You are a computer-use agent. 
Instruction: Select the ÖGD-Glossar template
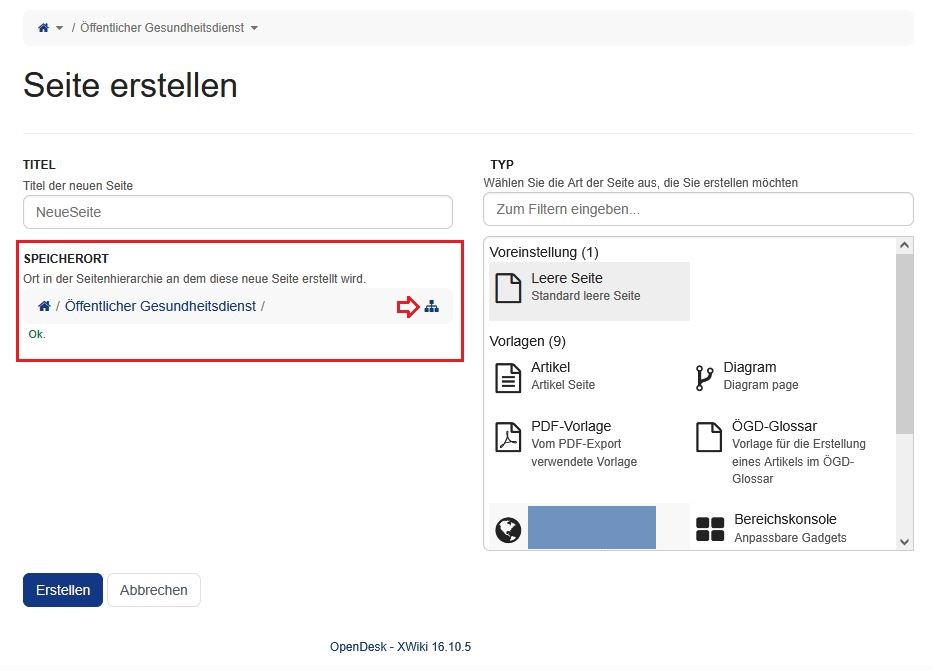click(774, 426)
